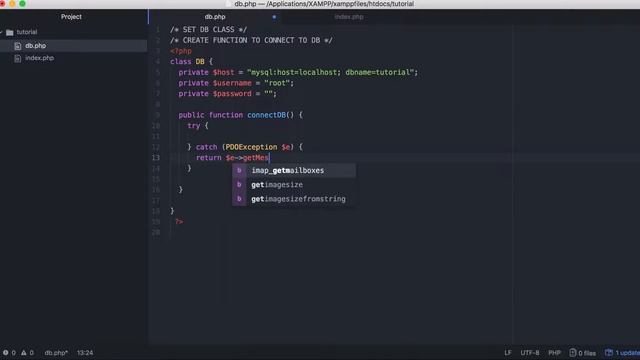Image resolution: width=640 pixels, height=360 pixels.
Task: Click the linter warnings icon in status bar
Action: point(24,353)
